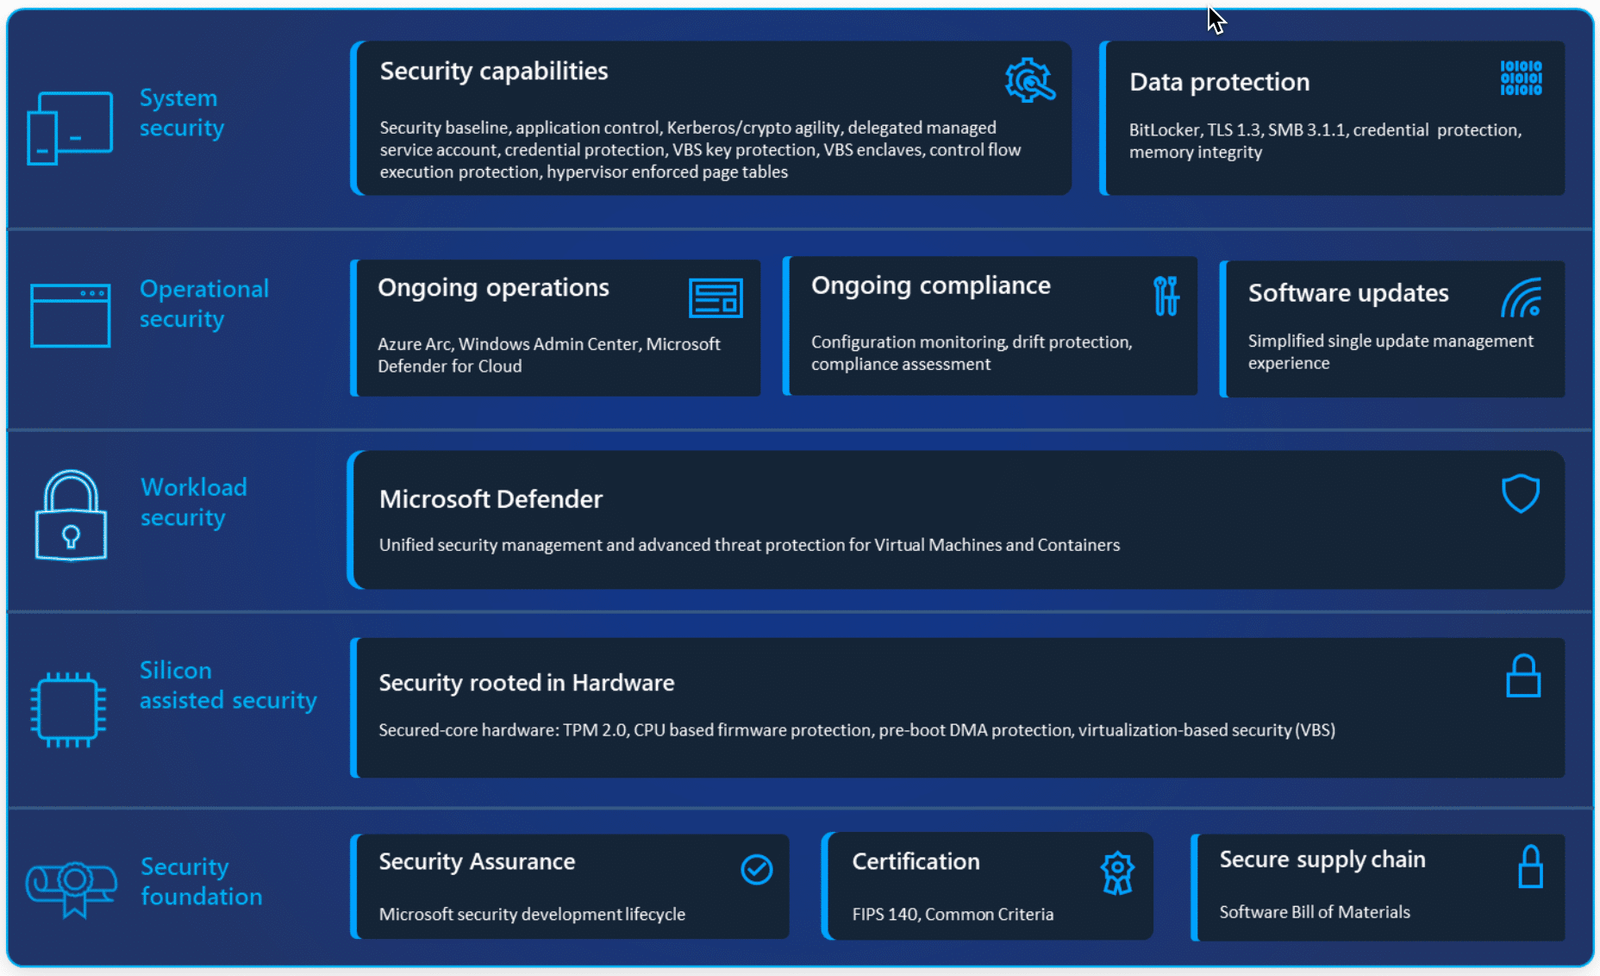Click the Ongoing compliance panel
Image resolution: width=1600 pixels, height=976 pixels.
tap(990, 326)
